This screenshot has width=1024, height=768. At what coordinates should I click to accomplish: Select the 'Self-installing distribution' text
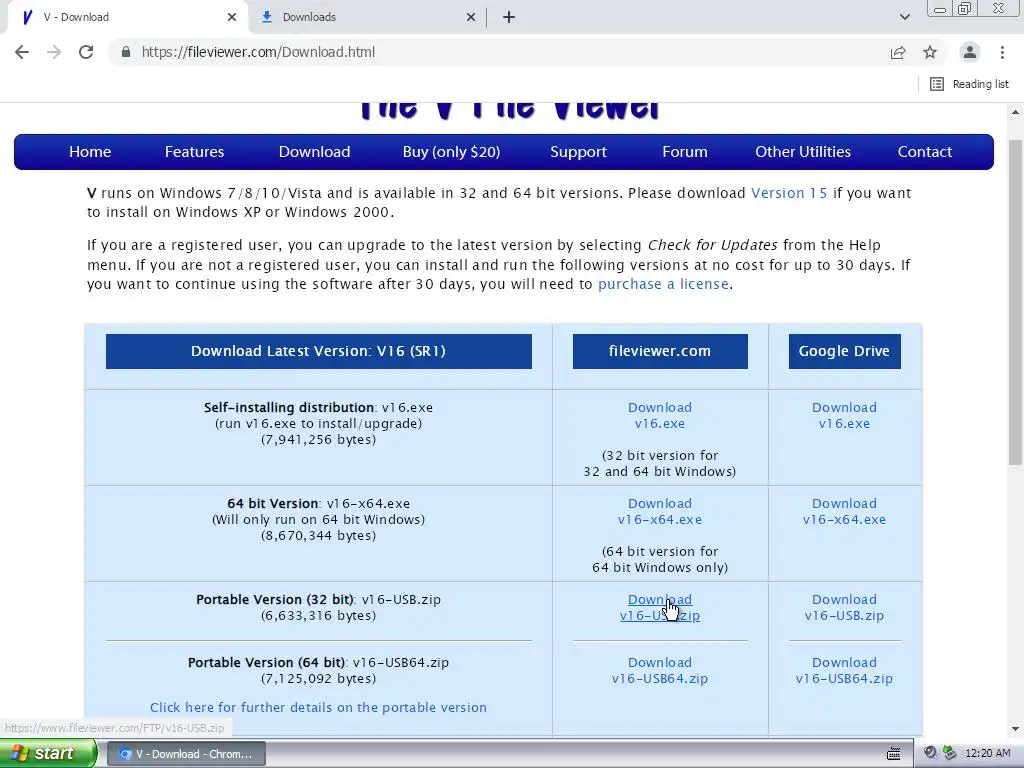pyautogui.click(x=289, y=408)
